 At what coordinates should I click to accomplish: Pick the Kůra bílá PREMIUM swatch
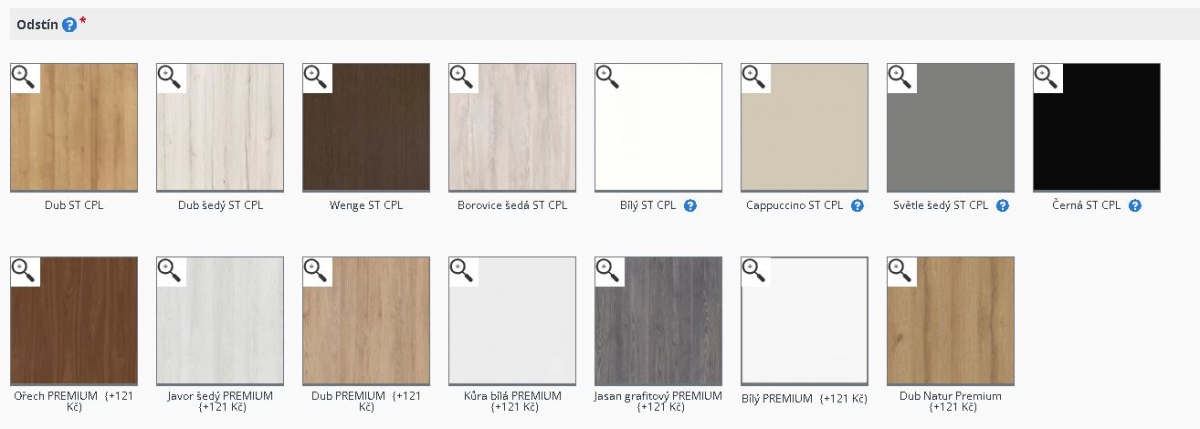[512, 321]
